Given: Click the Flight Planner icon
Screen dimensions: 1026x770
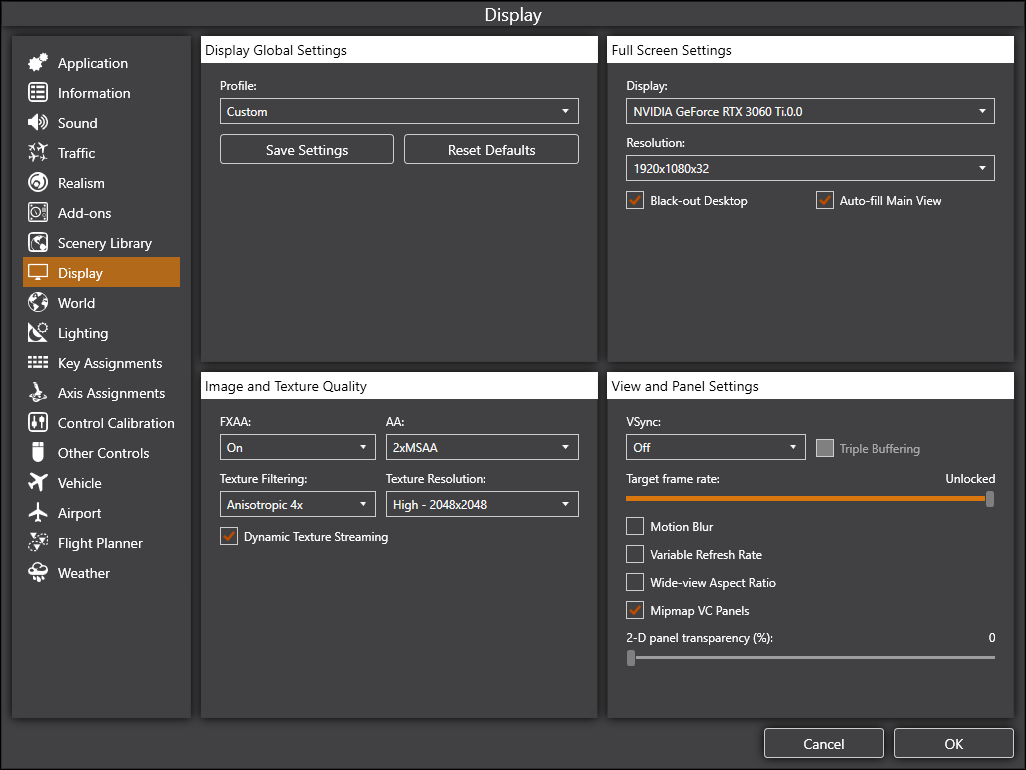Looking at the screenshot, I should pos(38,543).
